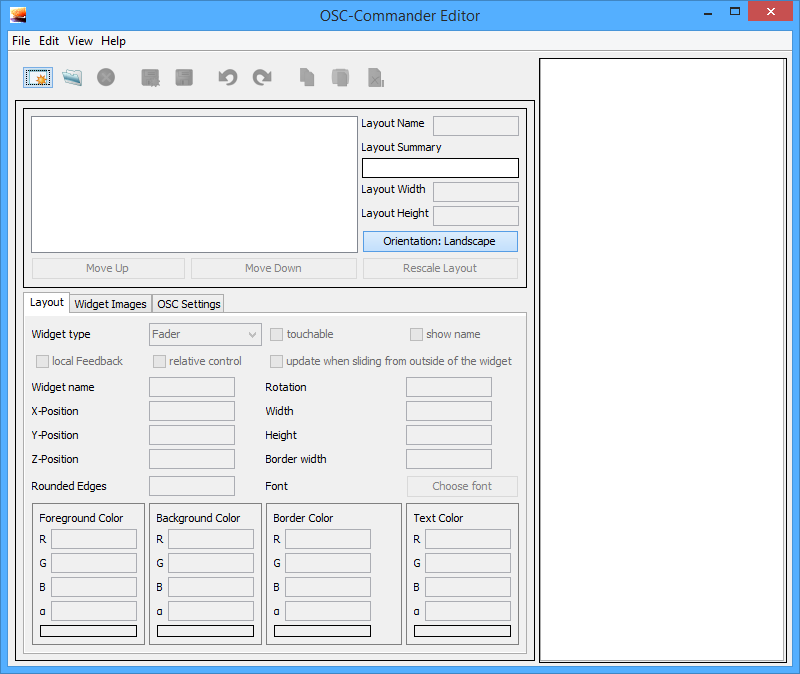The width and height of the screenshot is (800, 674).
Task: Toggle the touchable checkbox
Action: (276, 334)
